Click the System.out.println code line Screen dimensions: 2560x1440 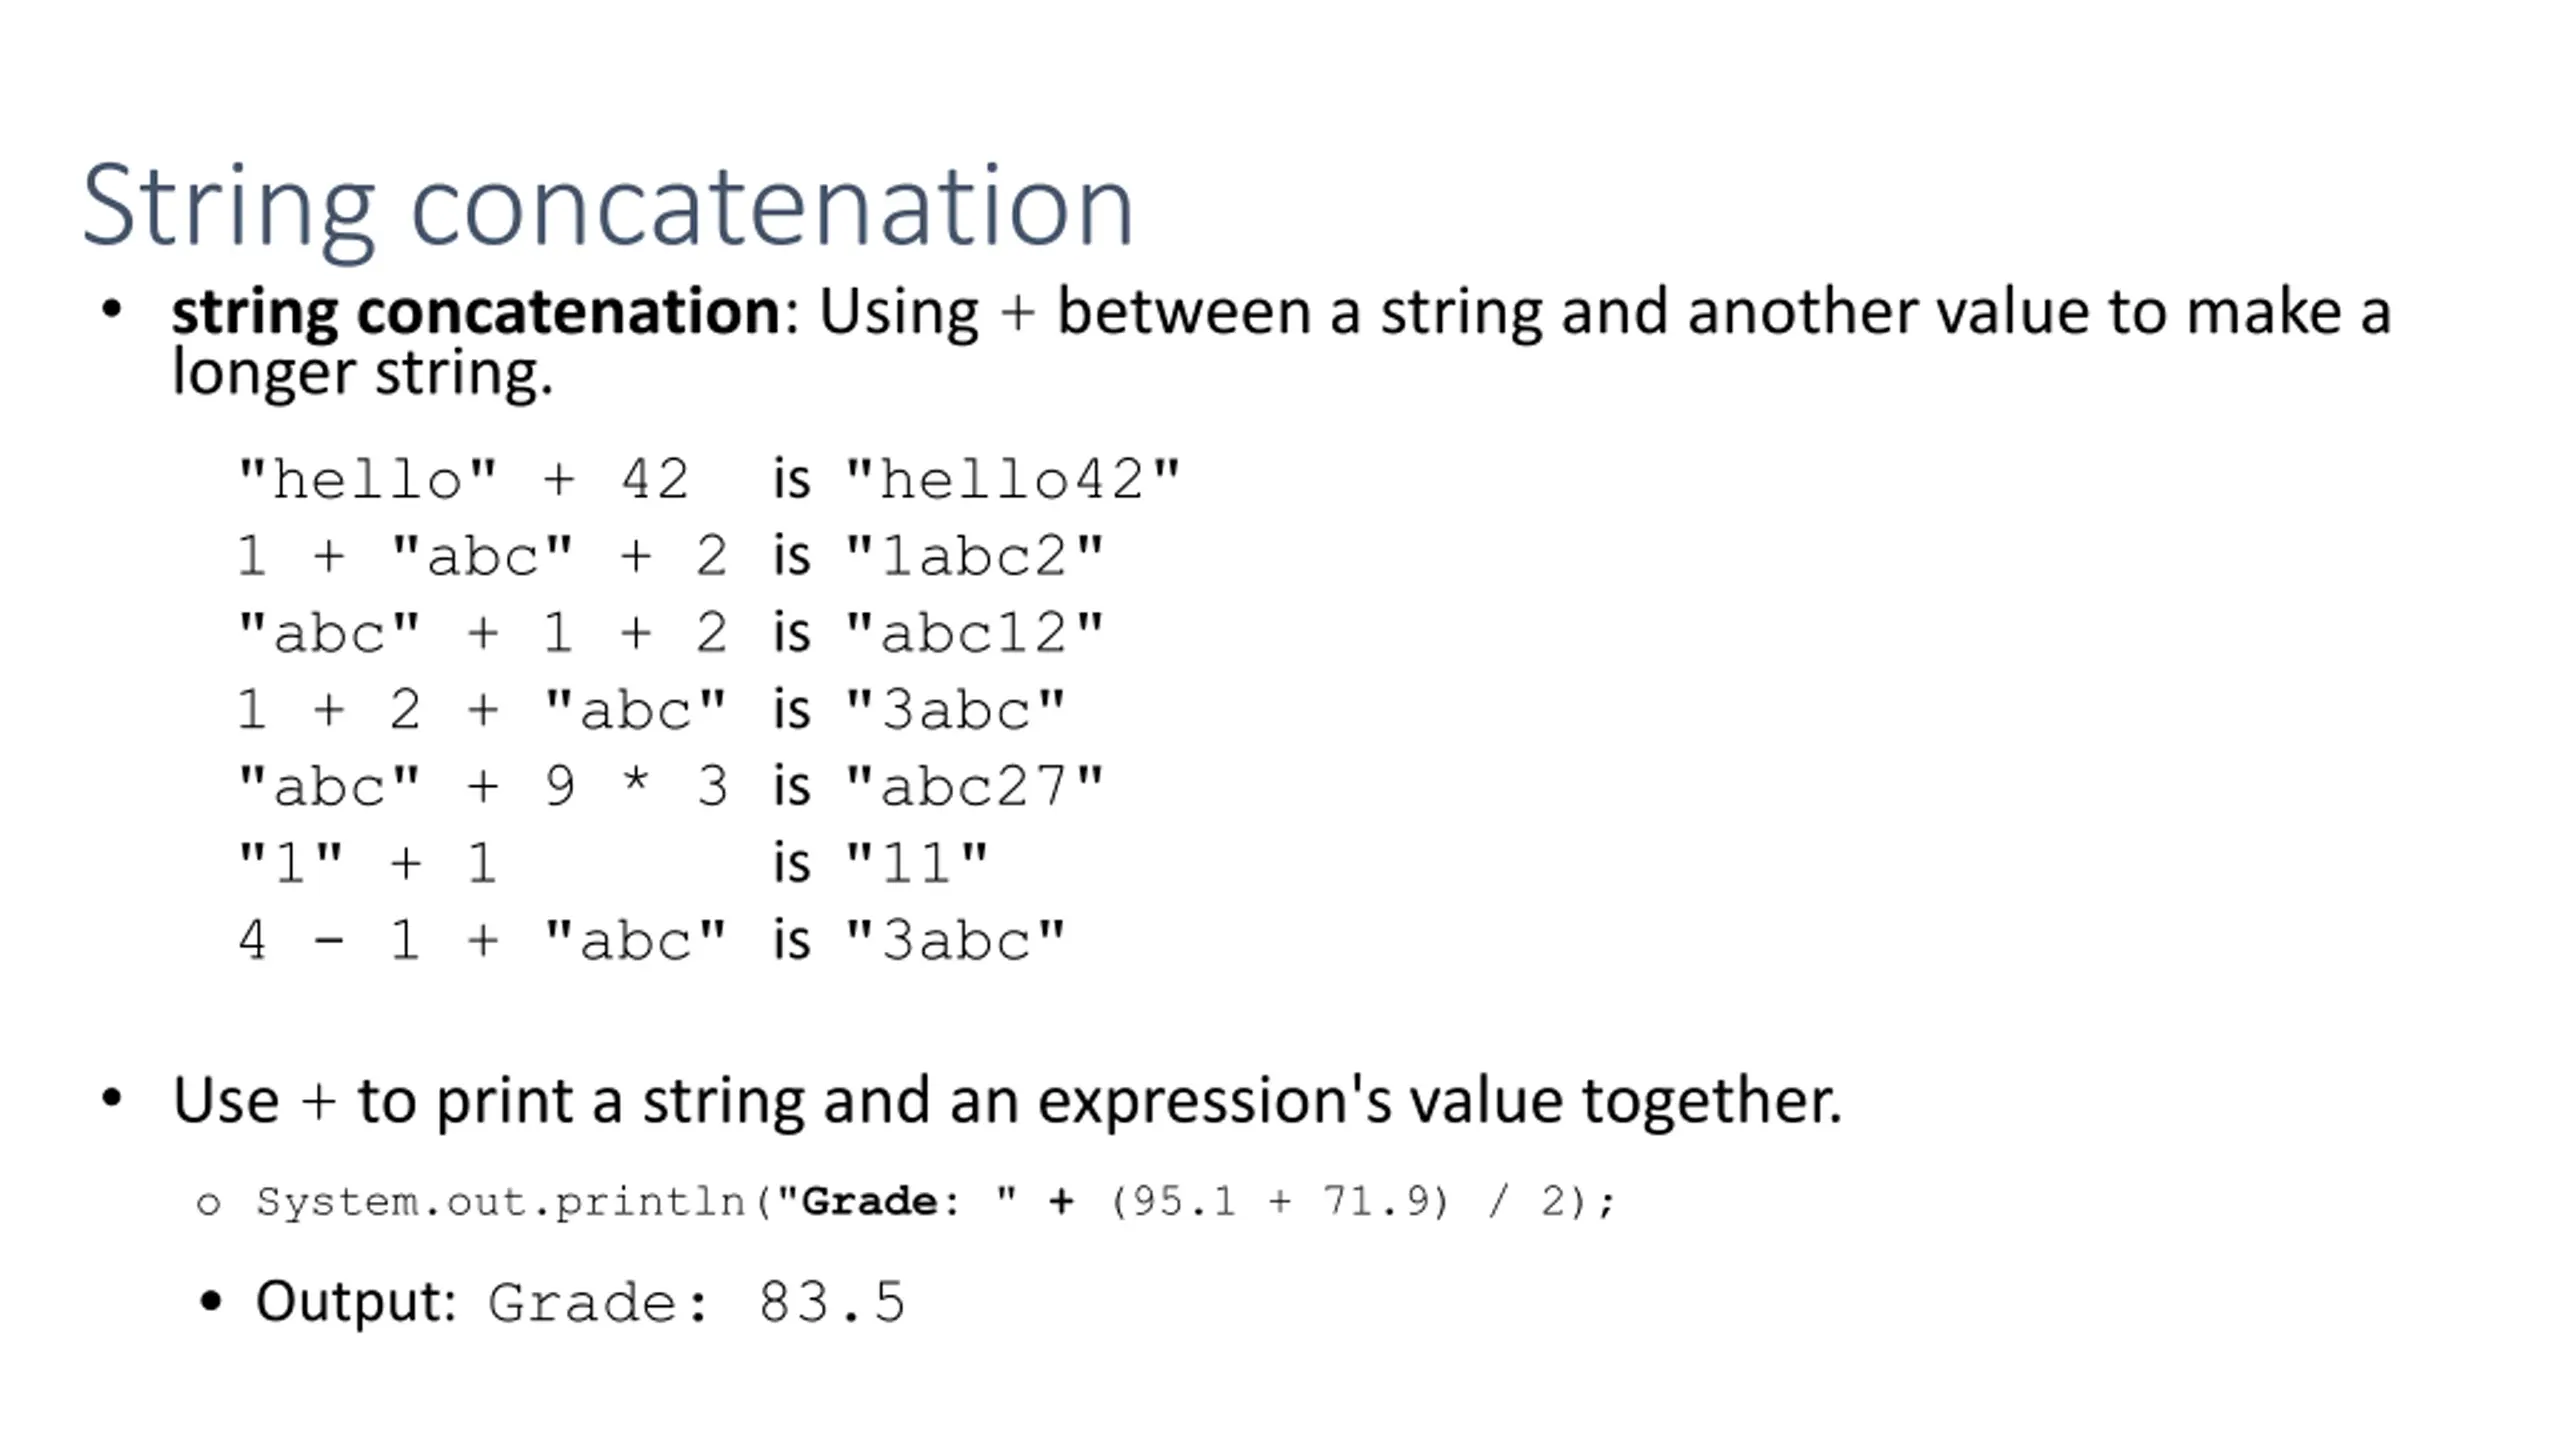(935, 1201)
